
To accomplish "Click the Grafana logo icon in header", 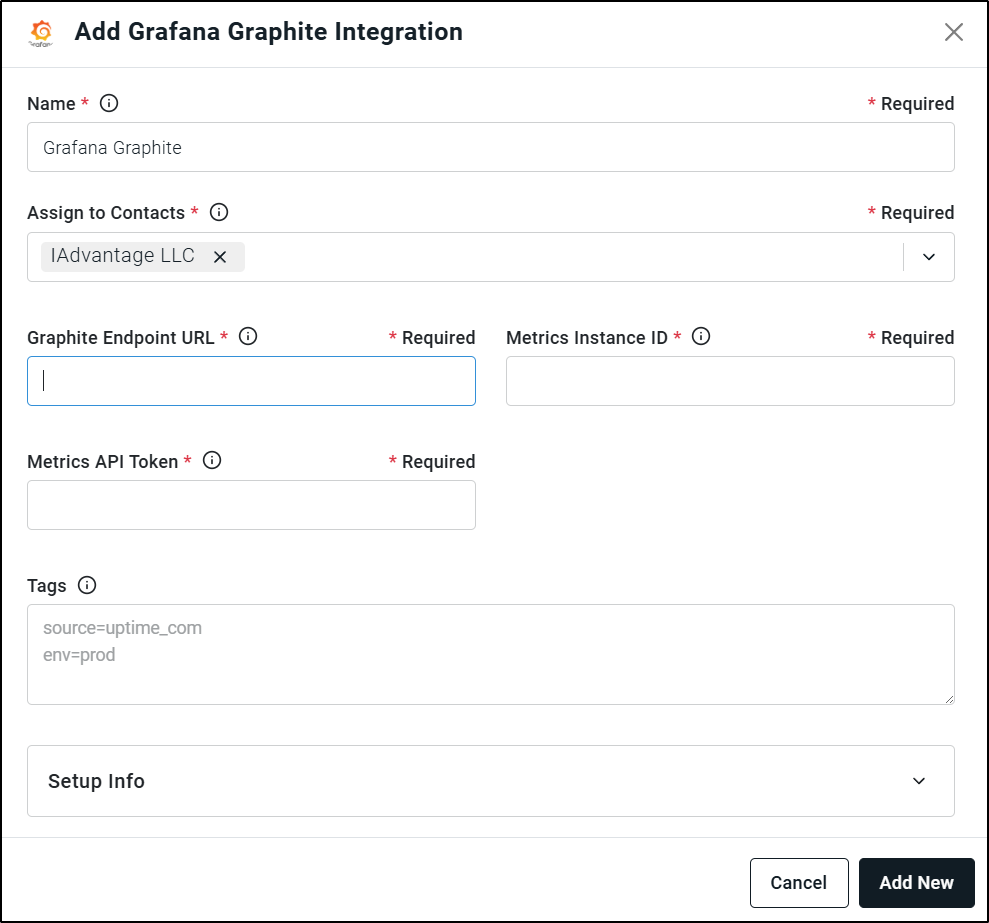I will coord(42,33).
